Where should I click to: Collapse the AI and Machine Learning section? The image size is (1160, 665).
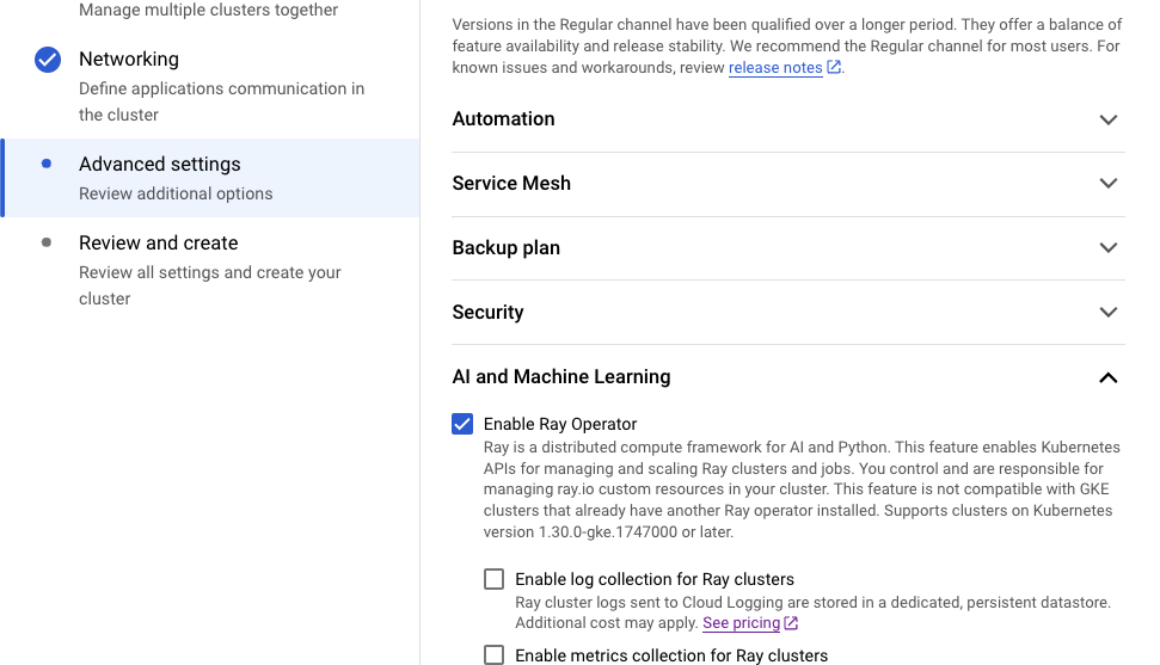(x=1108, y=377)
